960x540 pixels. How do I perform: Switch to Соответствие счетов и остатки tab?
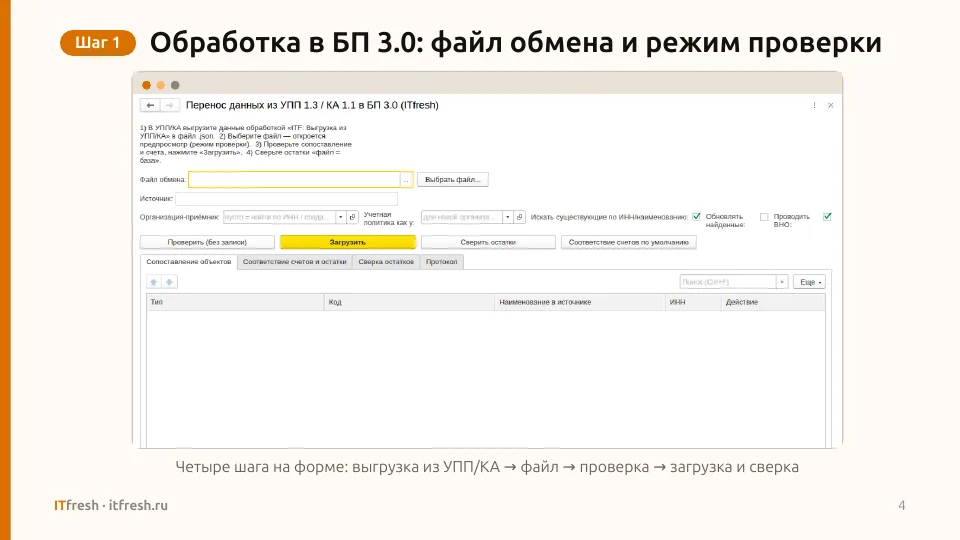coord(294,261)
